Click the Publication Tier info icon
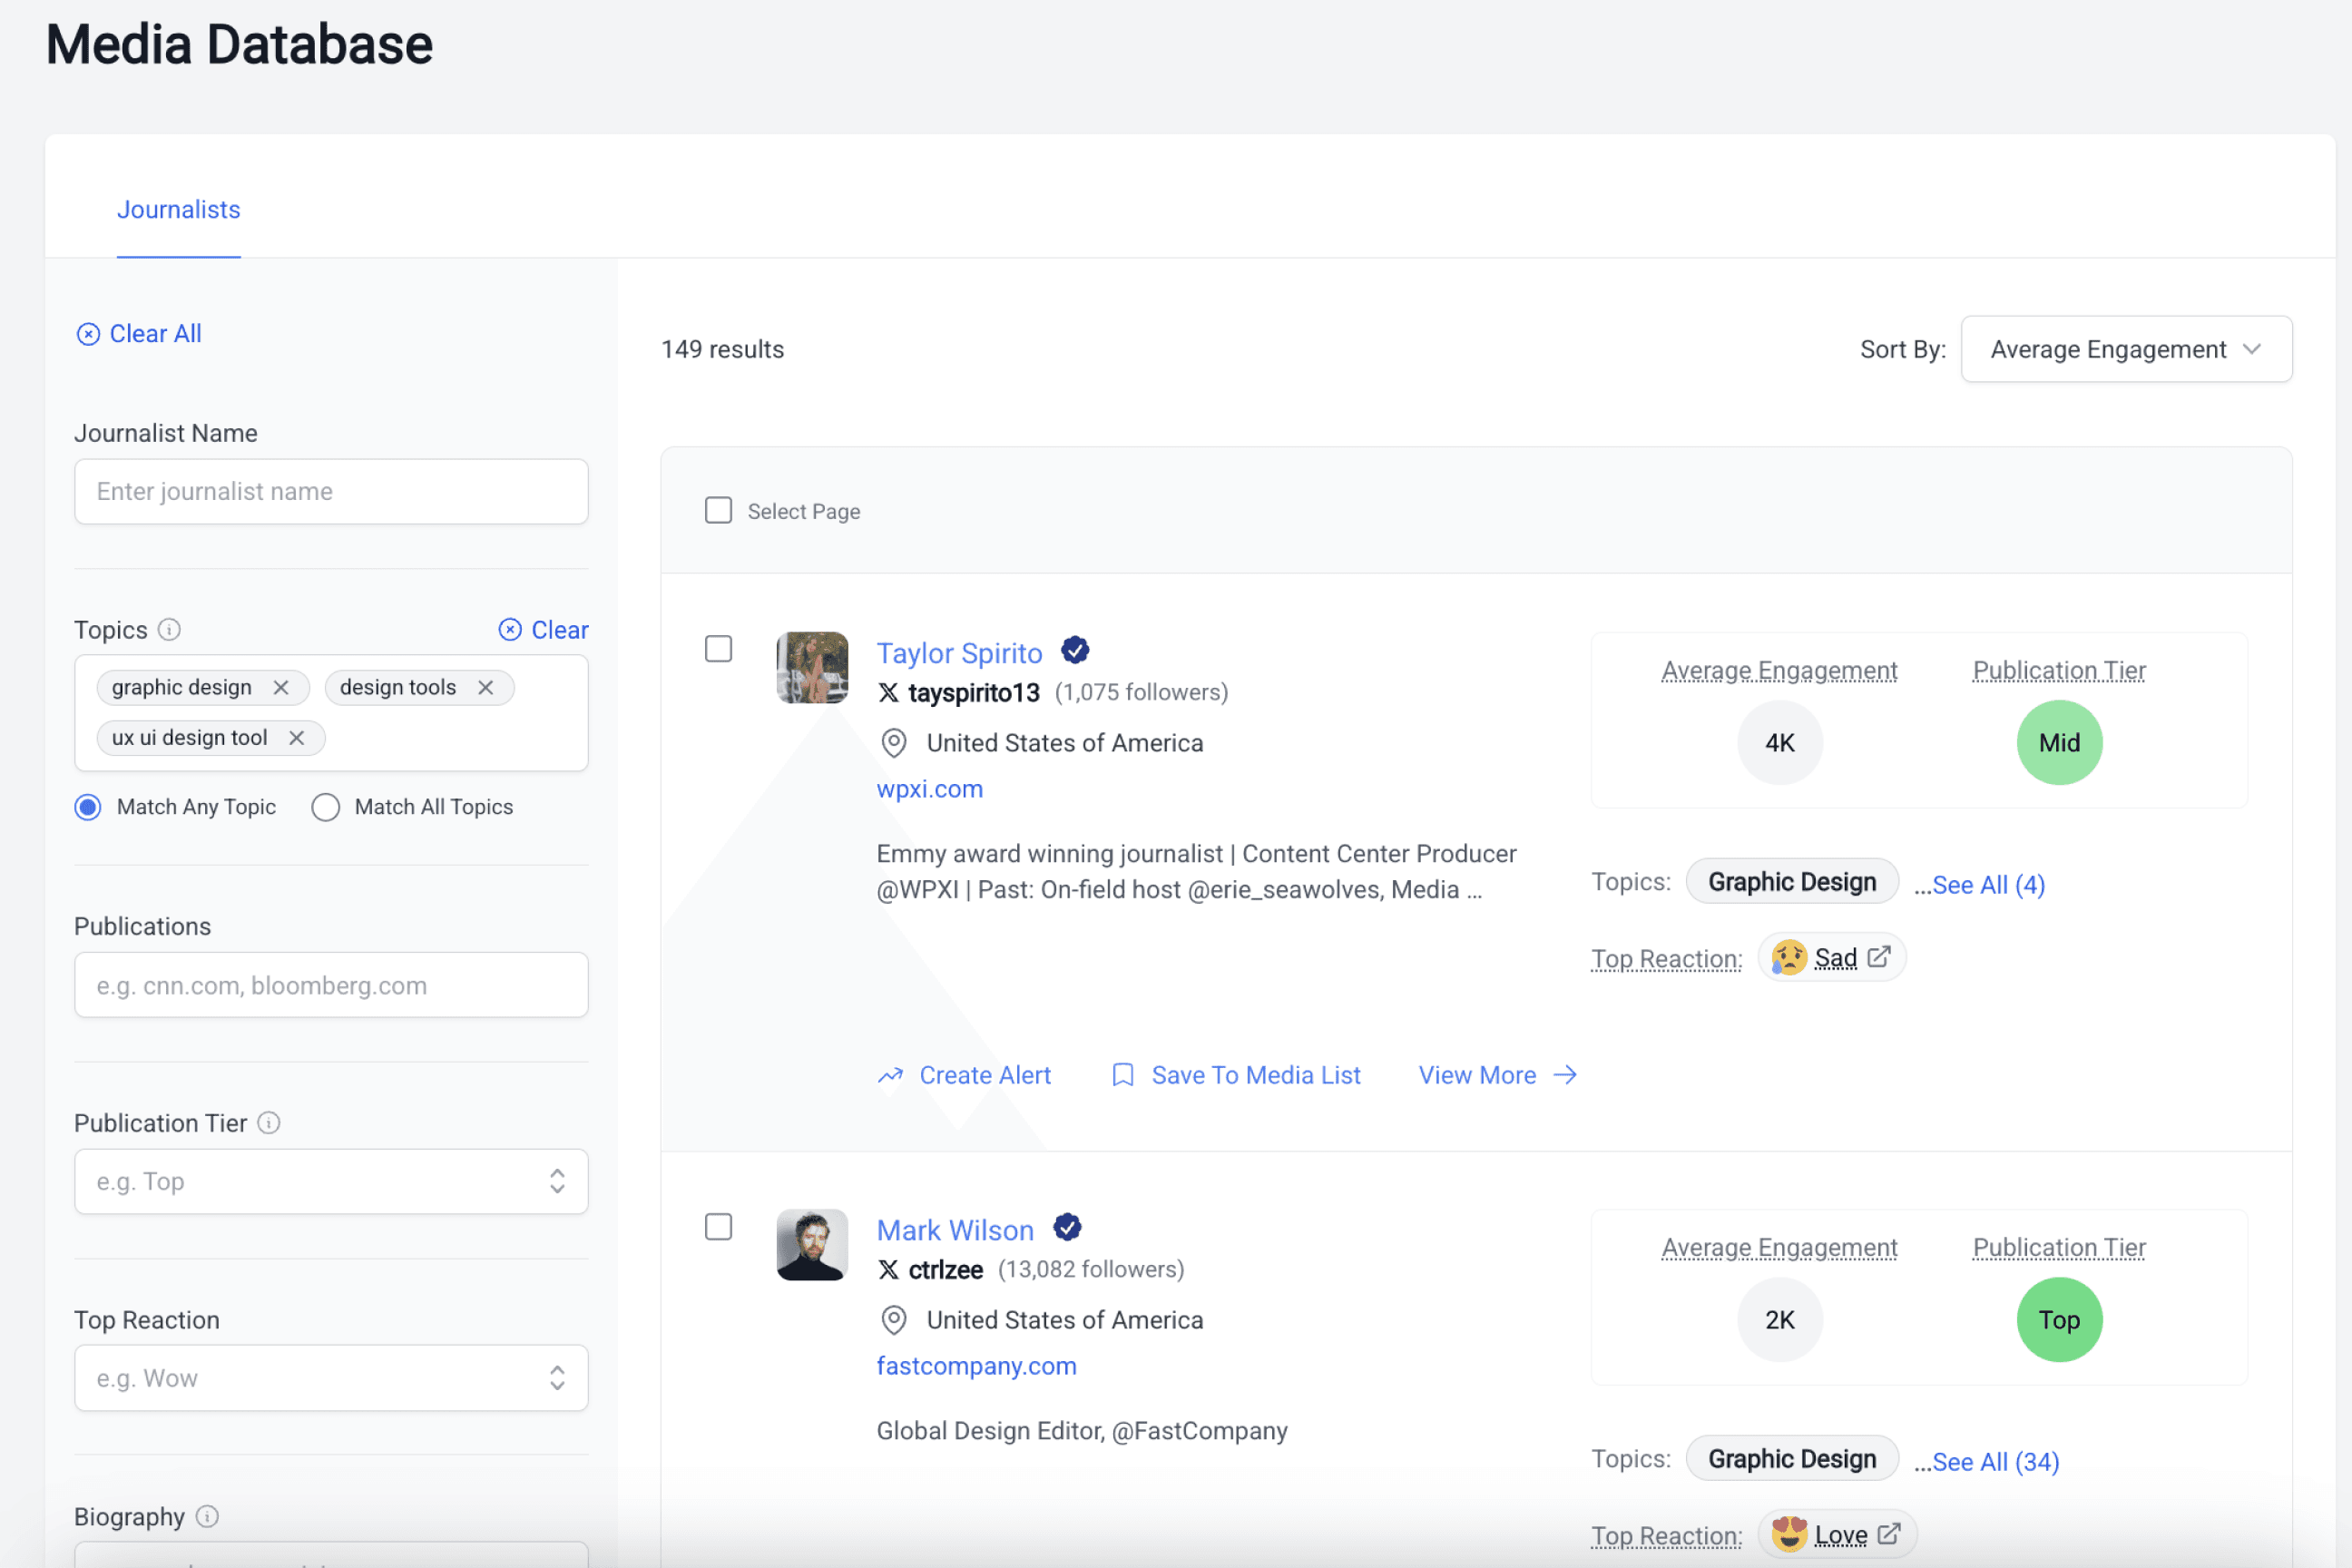The image size is (2352, 1568). coord(269,1123)
